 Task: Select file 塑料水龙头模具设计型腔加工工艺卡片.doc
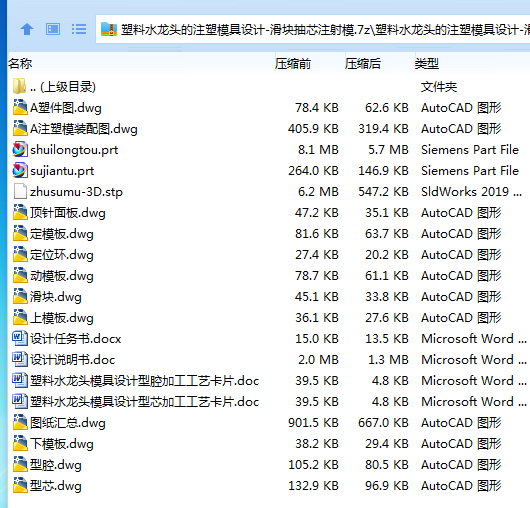tap(145, 381)
